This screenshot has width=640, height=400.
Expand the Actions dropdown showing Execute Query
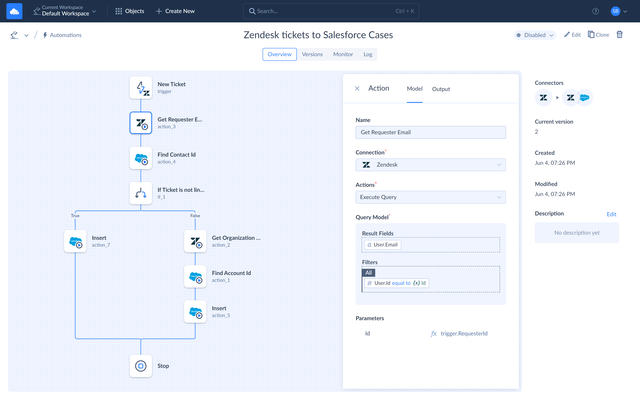[431, 197]
